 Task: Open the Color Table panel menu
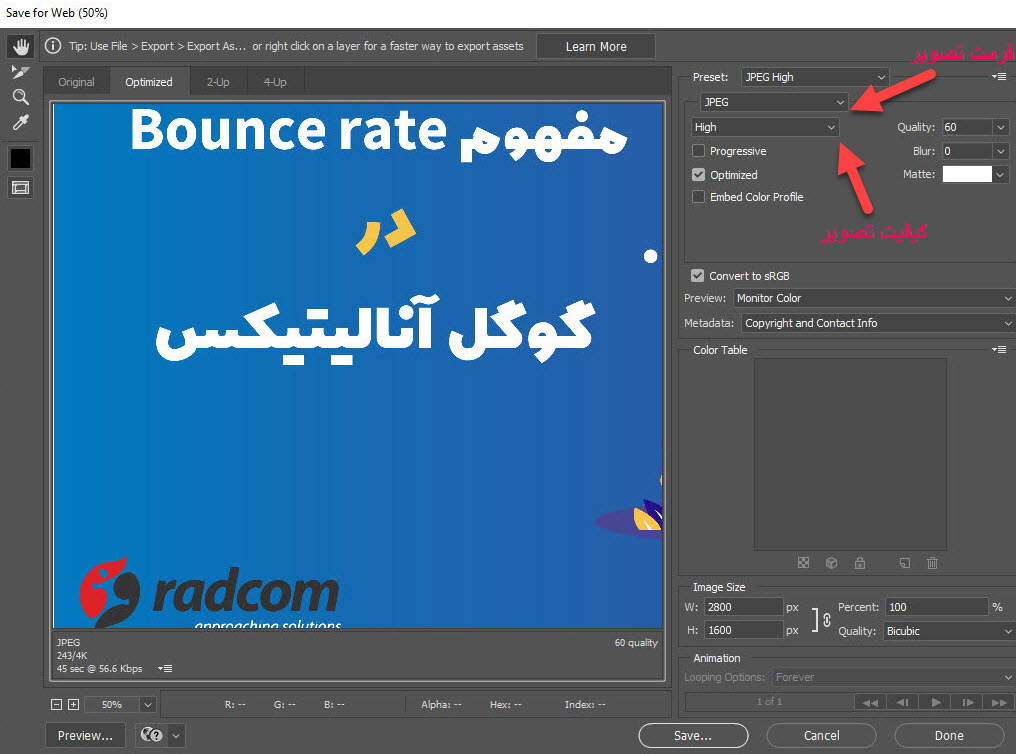(999, 349)
